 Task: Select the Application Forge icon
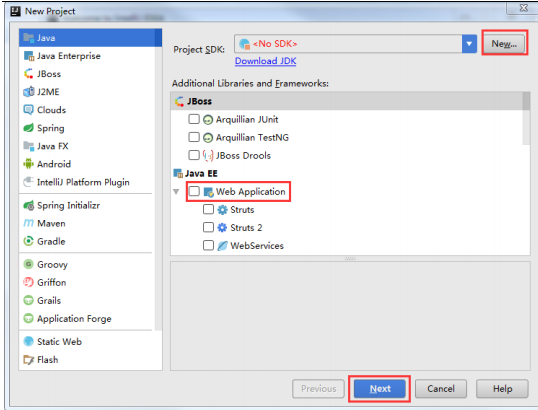pos(28,318)
